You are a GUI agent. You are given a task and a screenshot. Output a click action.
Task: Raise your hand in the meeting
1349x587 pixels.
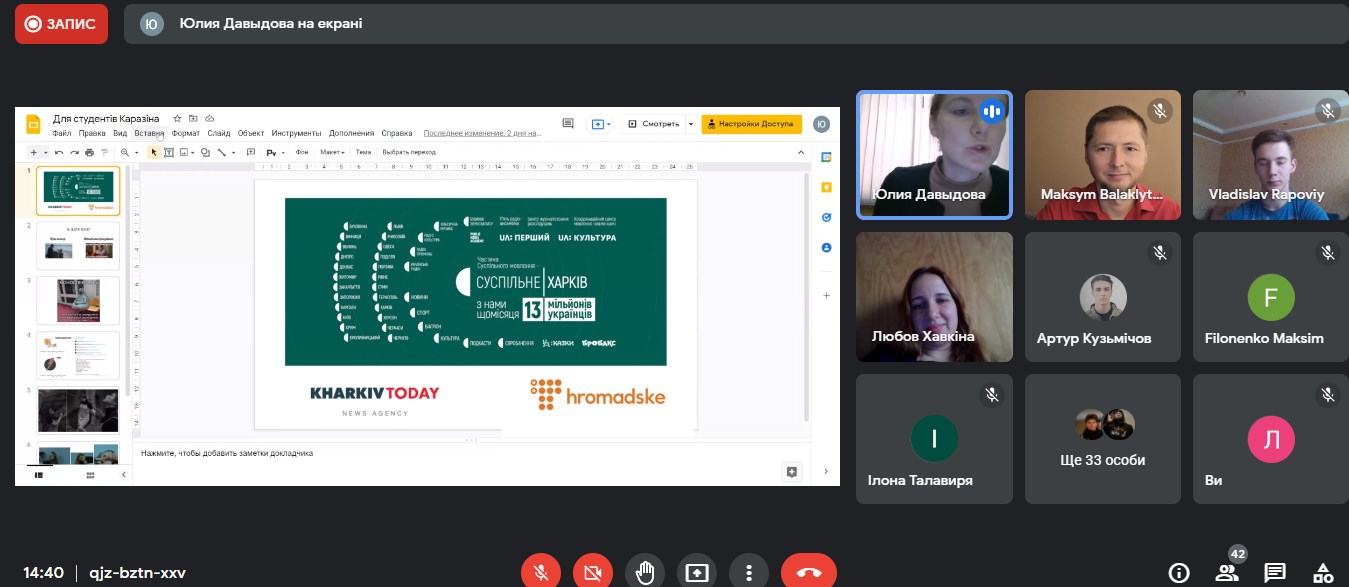click(x=645, y=573)
